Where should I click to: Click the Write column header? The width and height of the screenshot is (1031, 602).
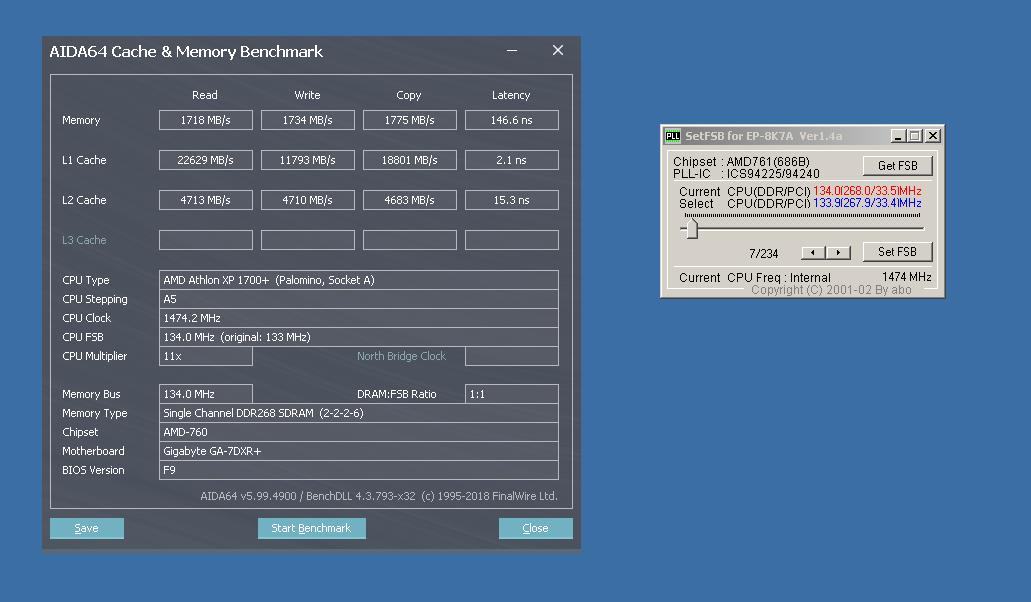tap(307, 95)
